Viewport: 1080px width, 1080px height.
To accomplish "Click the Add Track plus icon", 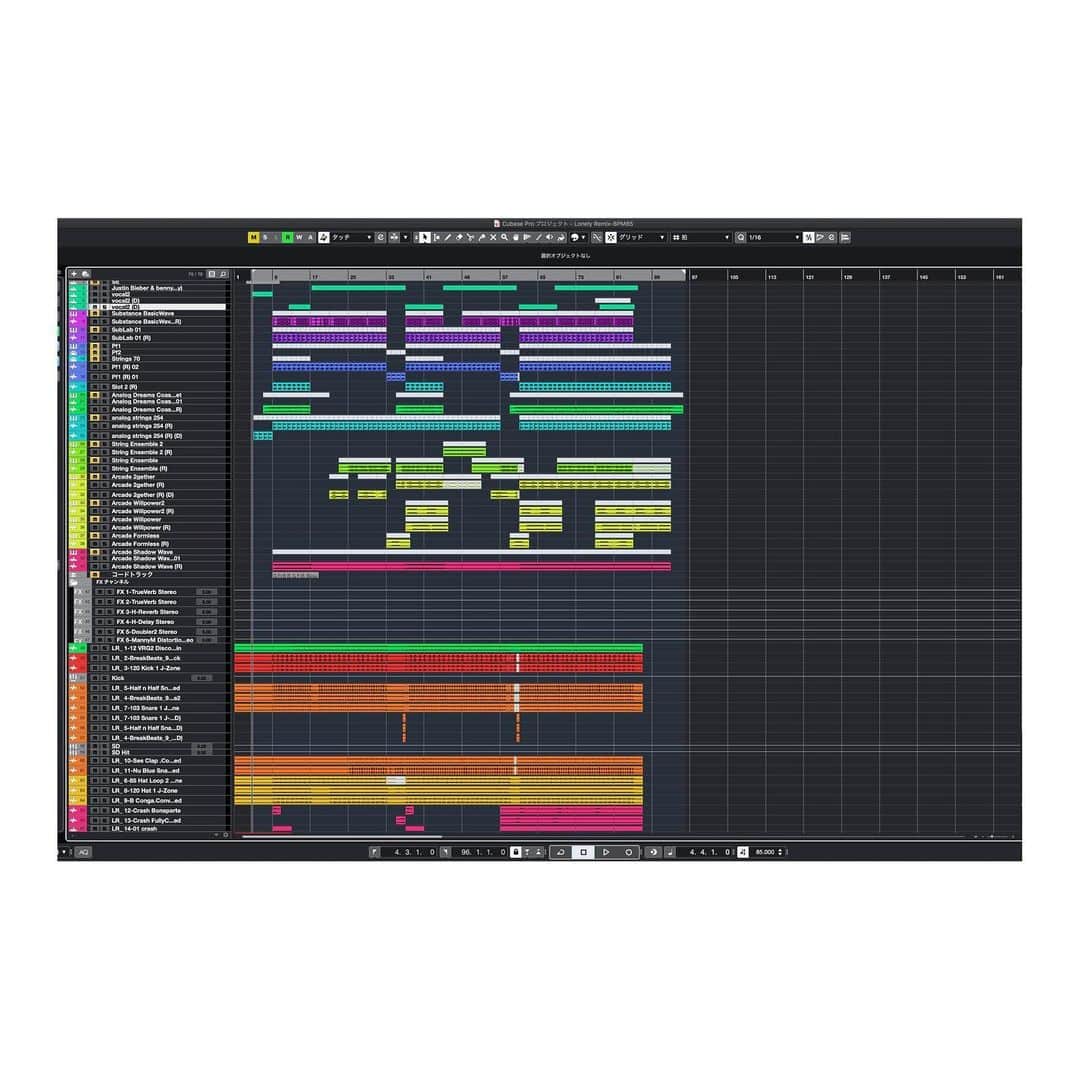I will click(74, 273).
